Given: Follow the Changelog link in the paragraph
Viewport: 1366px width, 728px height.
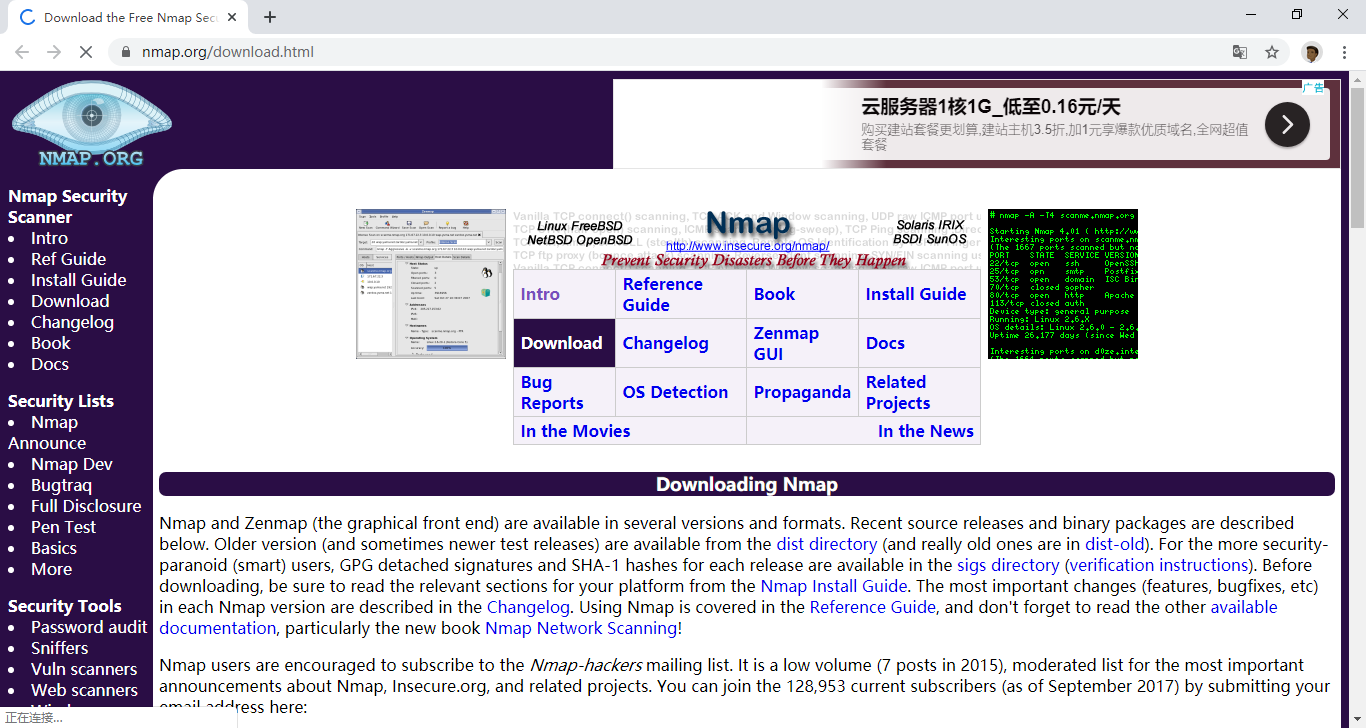Looking at the screenshot, I should [528, 607].
